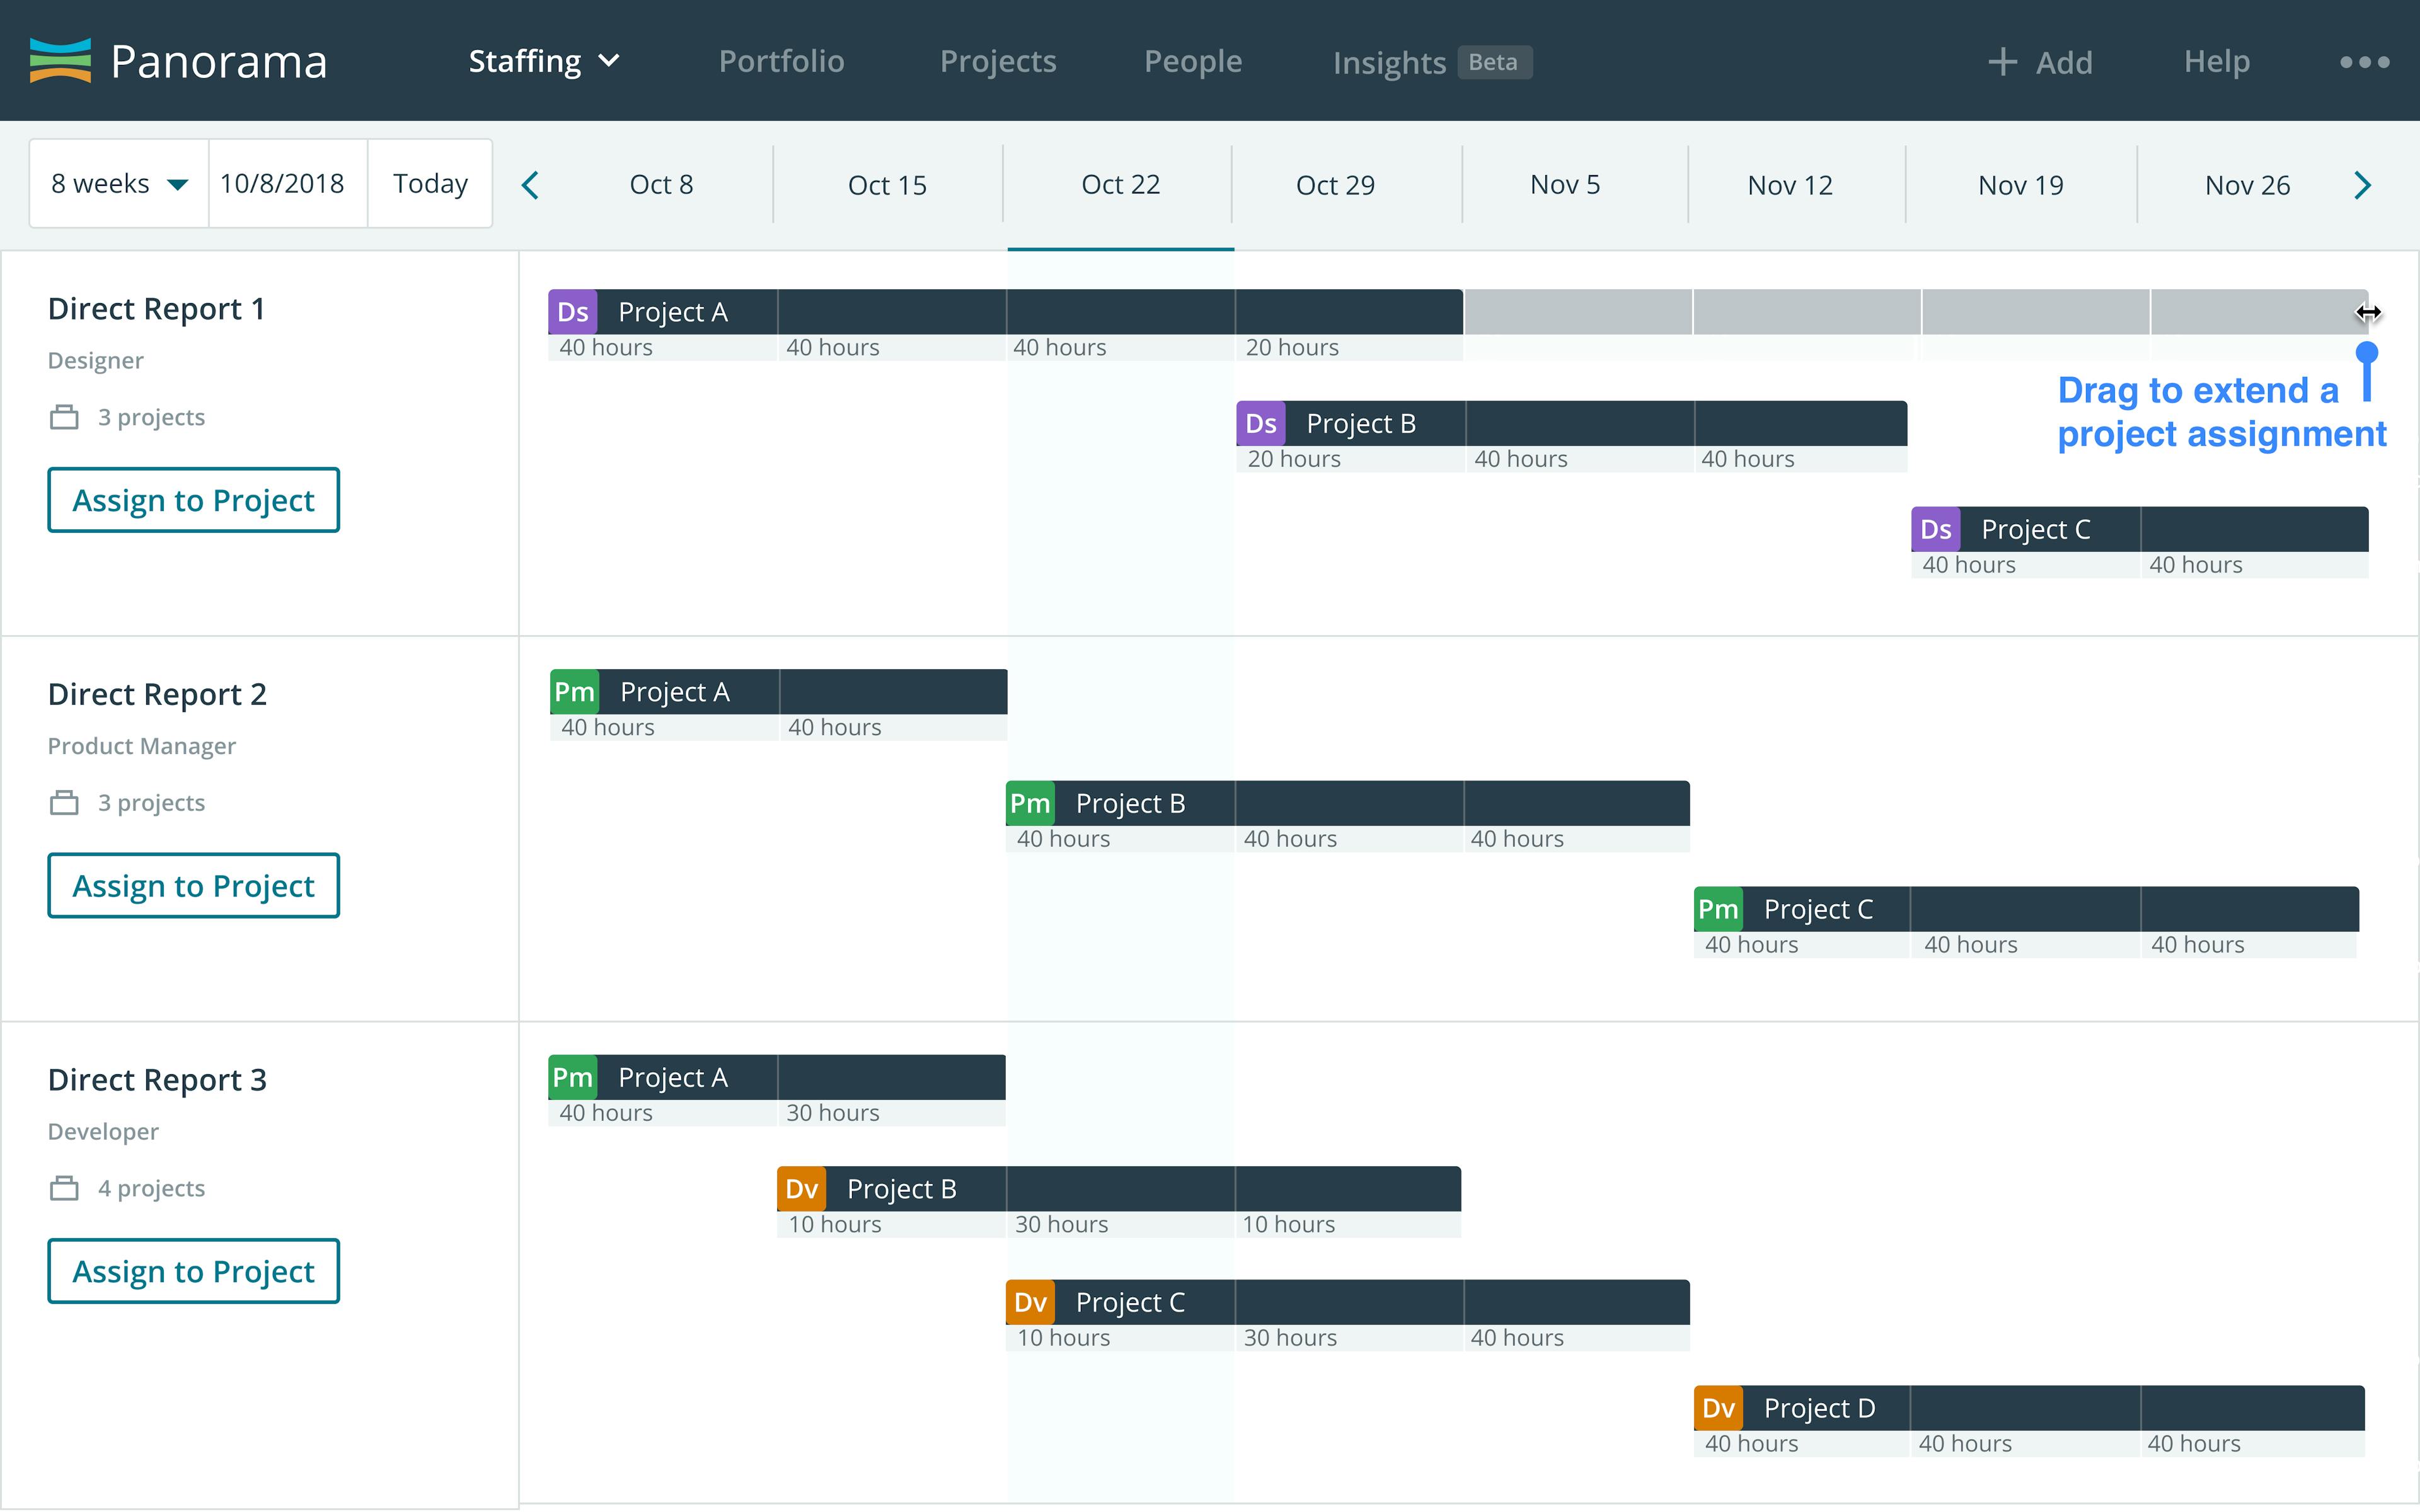Click 3 projects count for Direct Report 1

tap(151, 417)
